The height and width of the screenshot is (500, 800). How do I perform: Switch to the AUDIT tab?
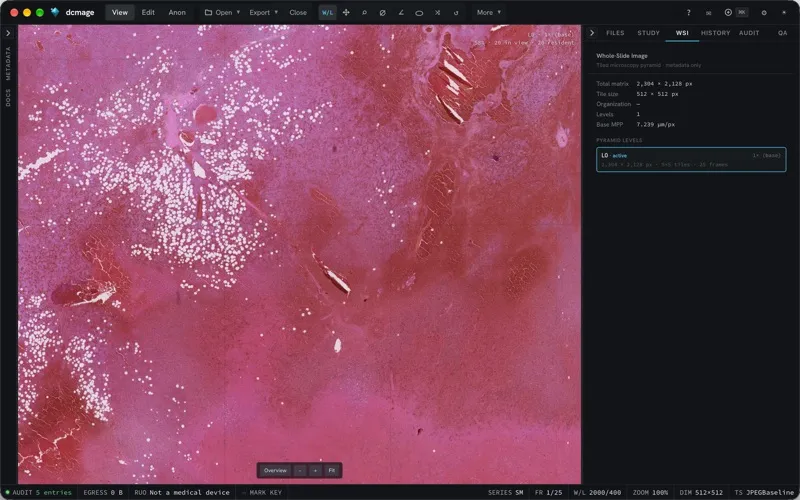pos(749,33)
